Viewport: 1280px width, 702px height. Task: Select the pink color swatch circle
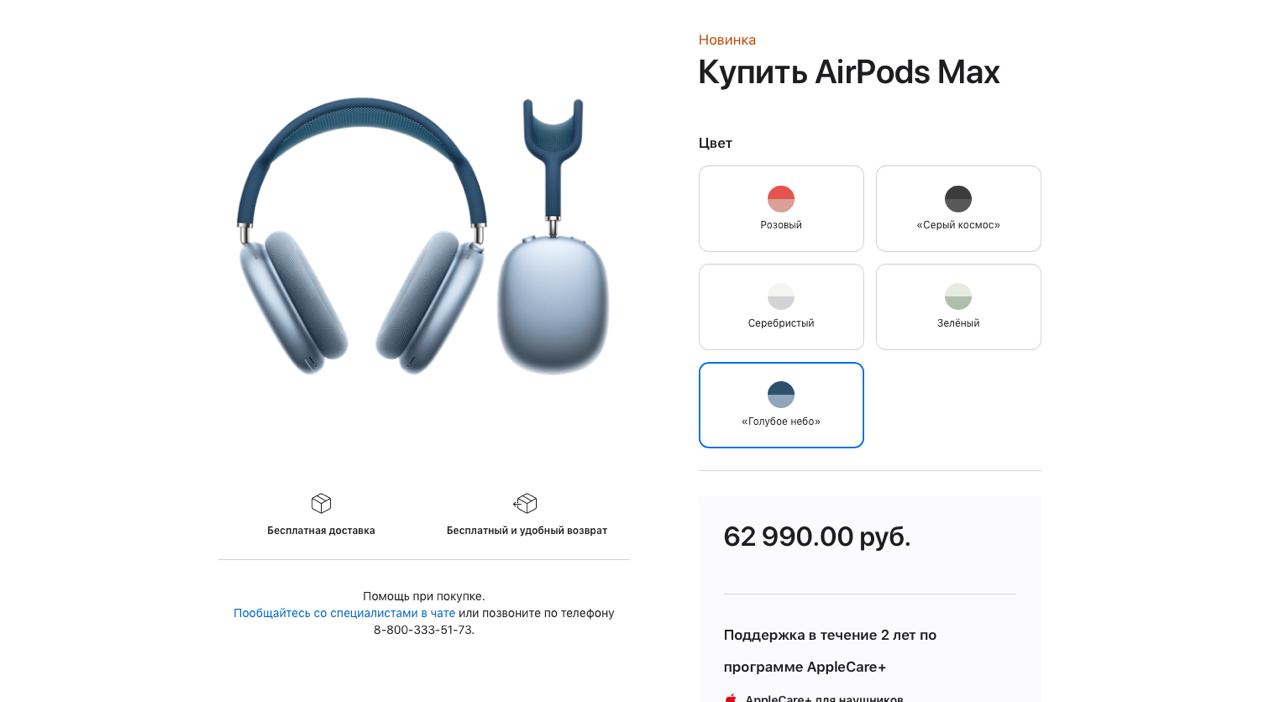tap(781, 198)
